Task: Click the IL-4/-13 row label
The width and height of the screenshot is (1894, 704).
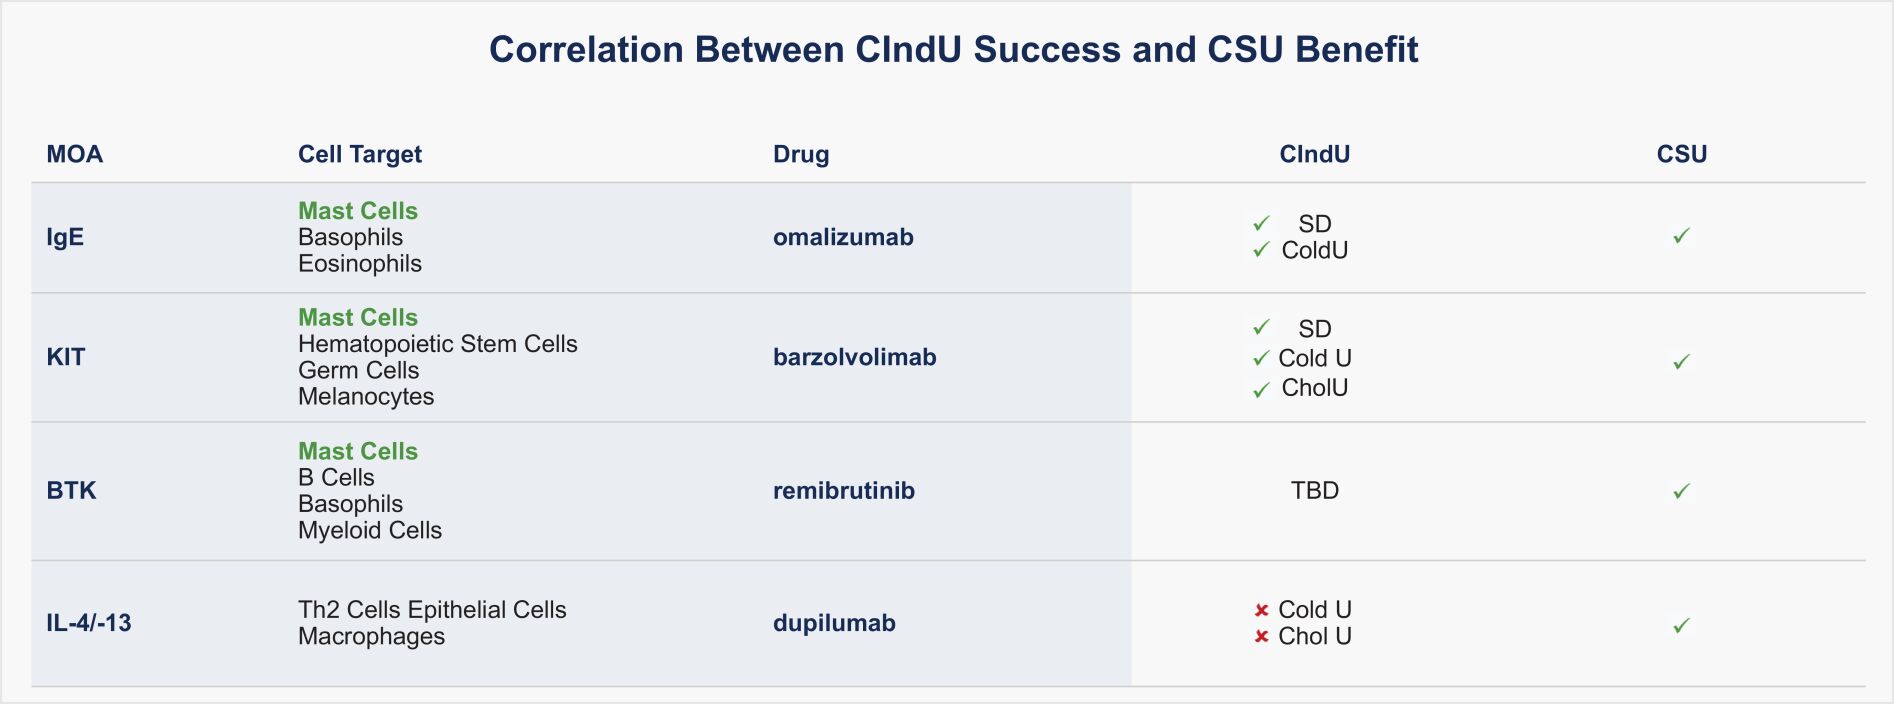Action: [89, 623]
